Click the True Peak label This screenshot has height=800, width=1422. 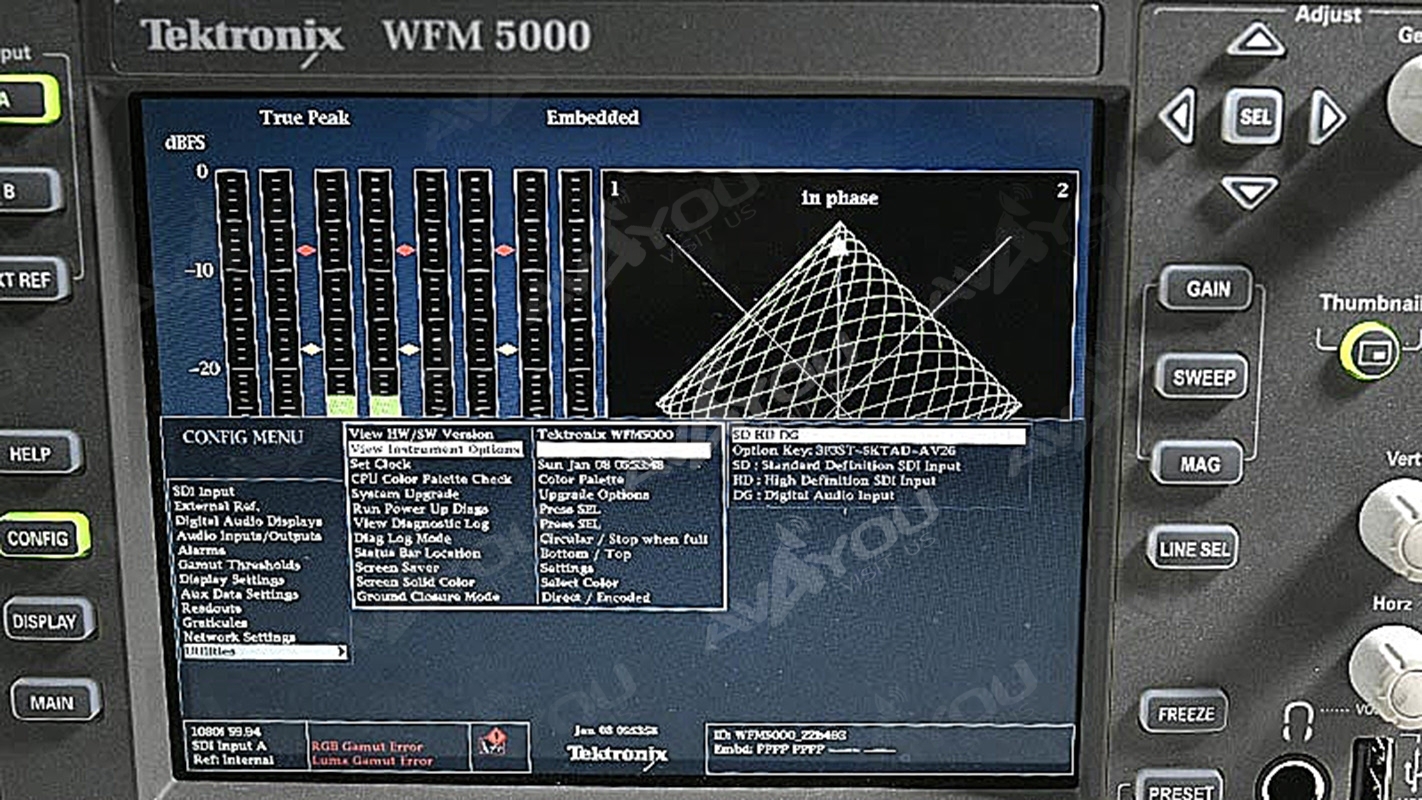(x=305, y=118)
